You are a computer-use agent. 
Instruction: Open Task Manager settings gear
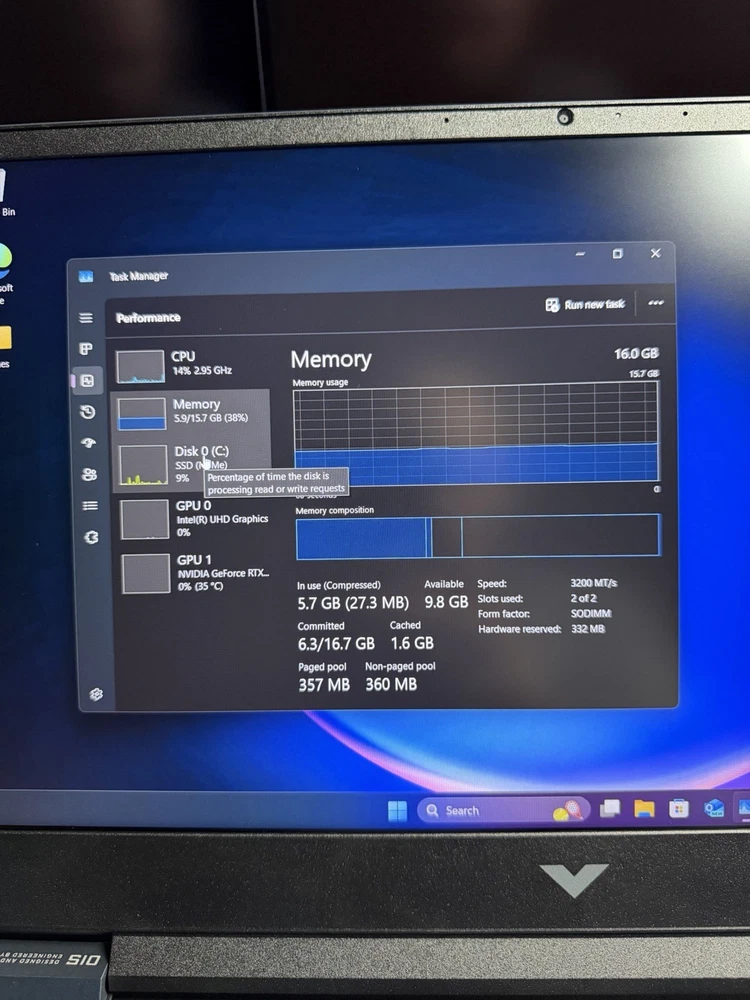pos(96,694)
